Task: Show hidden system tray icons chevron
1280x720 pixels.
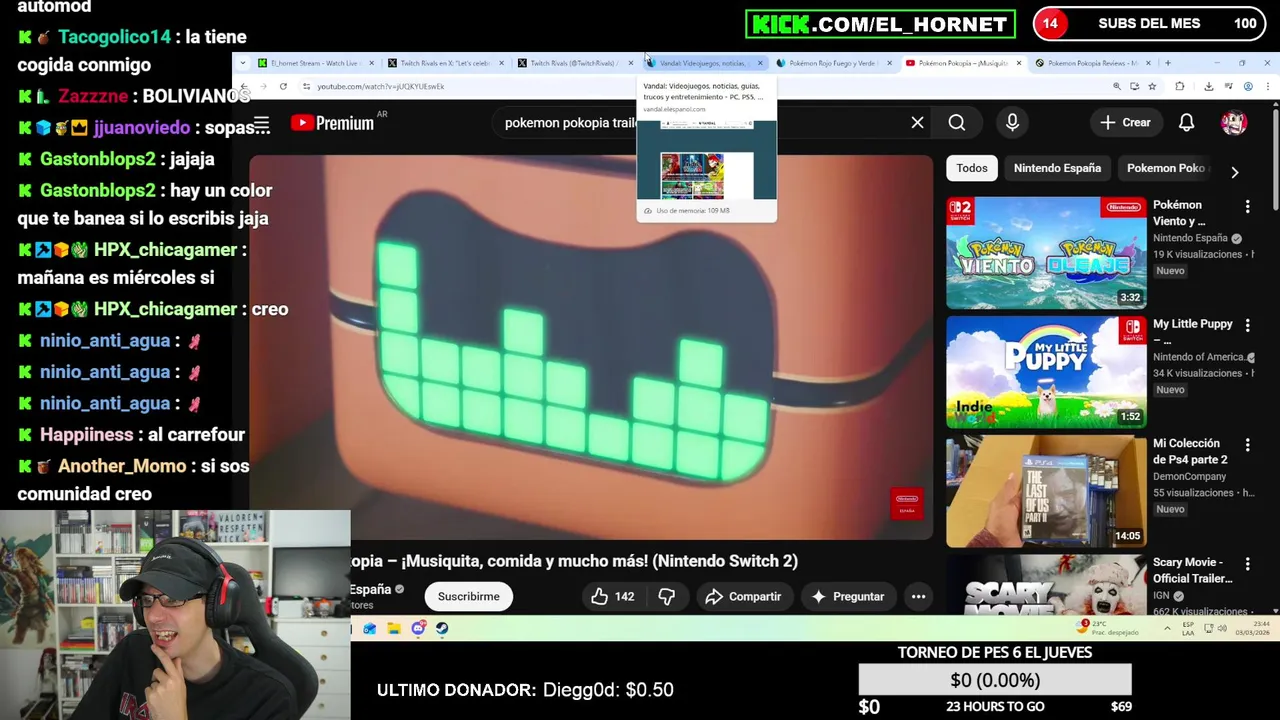Action: pyautogui.click(x=1167, y=628)
